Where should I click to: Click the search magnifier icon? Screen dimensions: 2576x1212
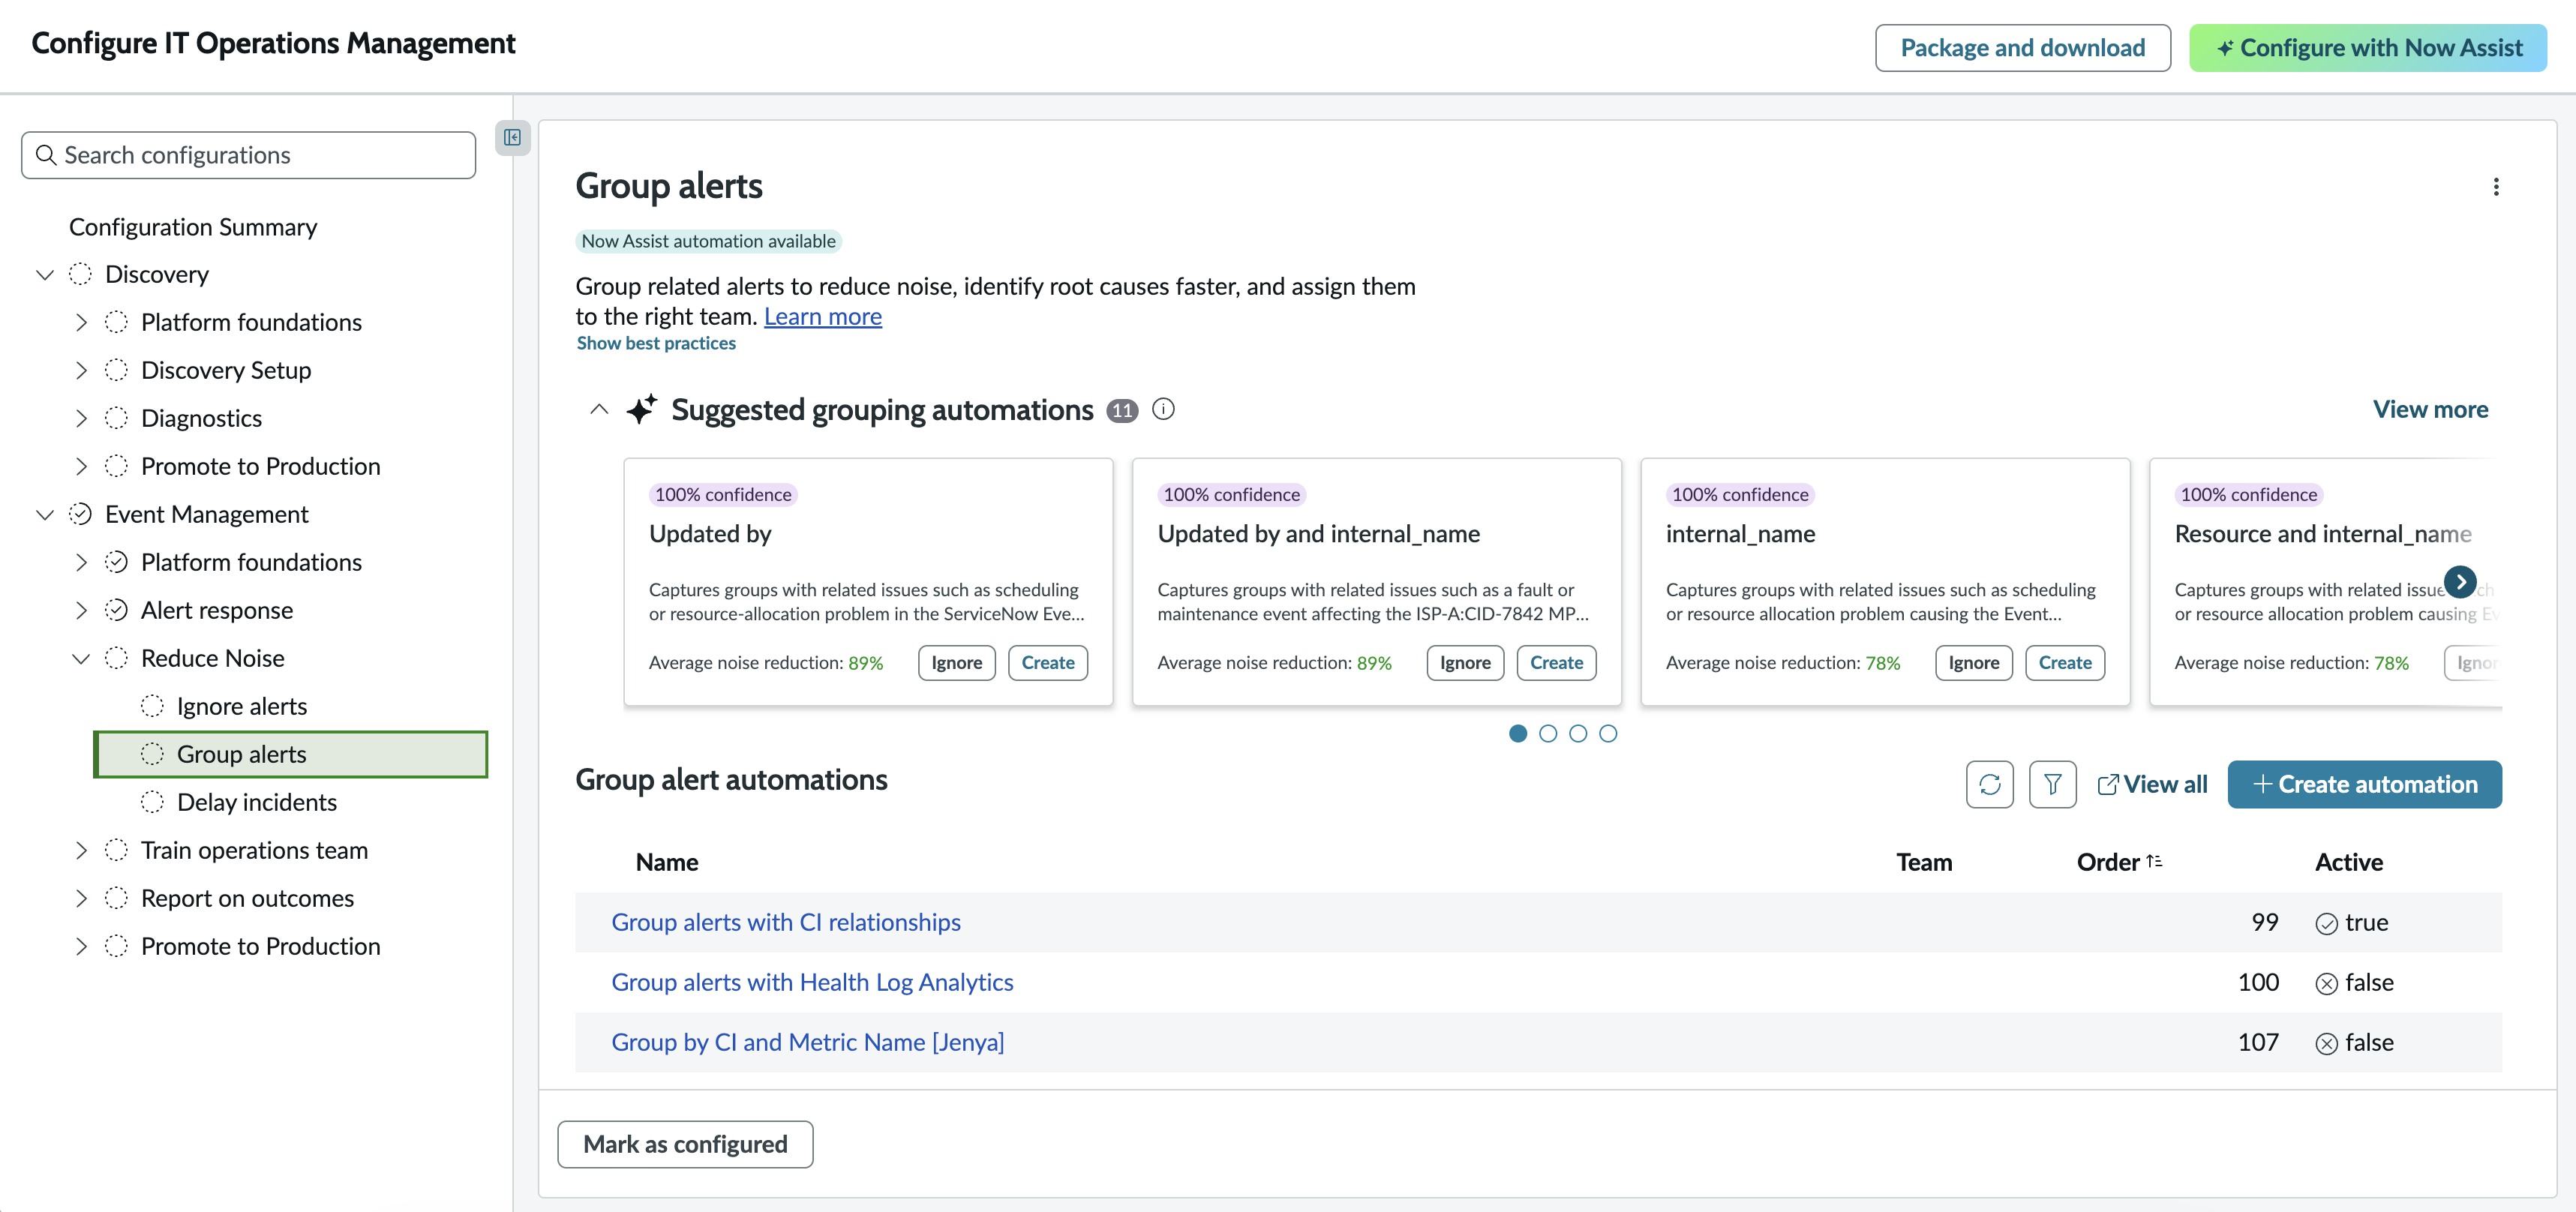pyautogui.click(x=46, y=155)
